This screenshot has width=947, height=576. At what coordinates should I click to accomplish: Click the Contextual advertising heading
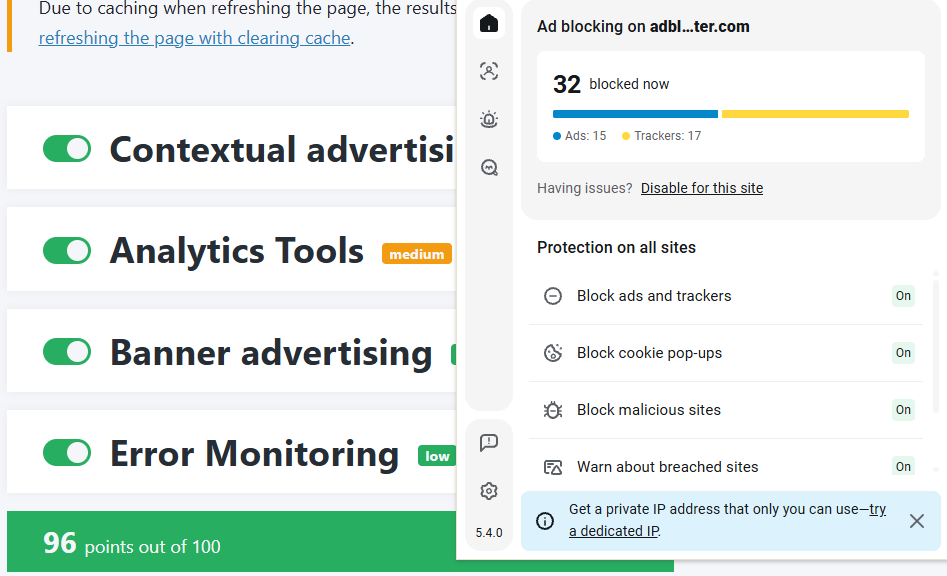(x=281, y=149)
